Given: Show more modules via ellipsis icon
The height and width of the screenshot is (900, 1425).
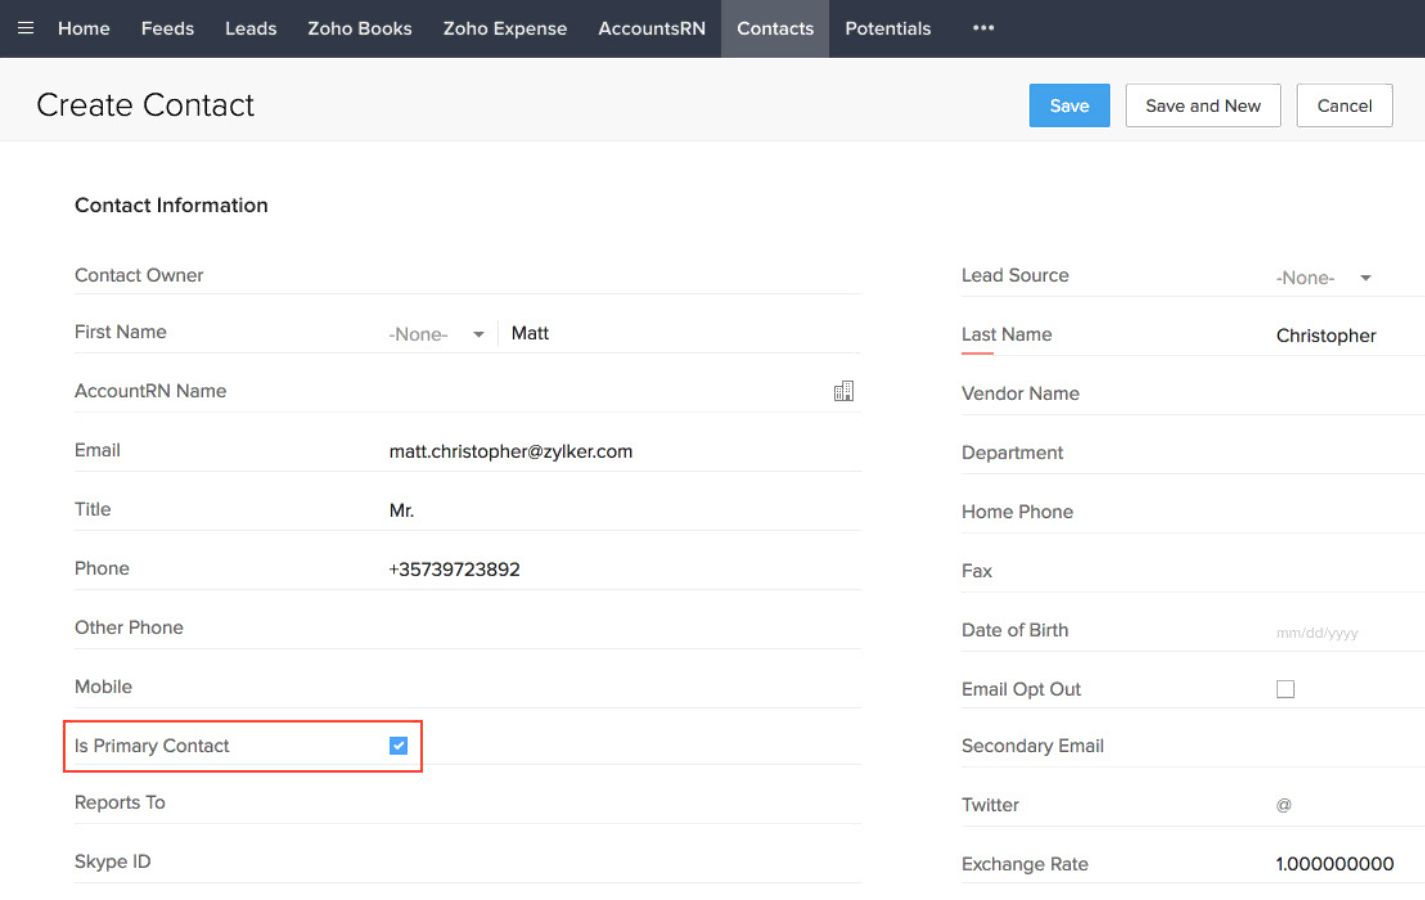Looking at the screenshot, I should pyautogui.click(x=983, y=28).
